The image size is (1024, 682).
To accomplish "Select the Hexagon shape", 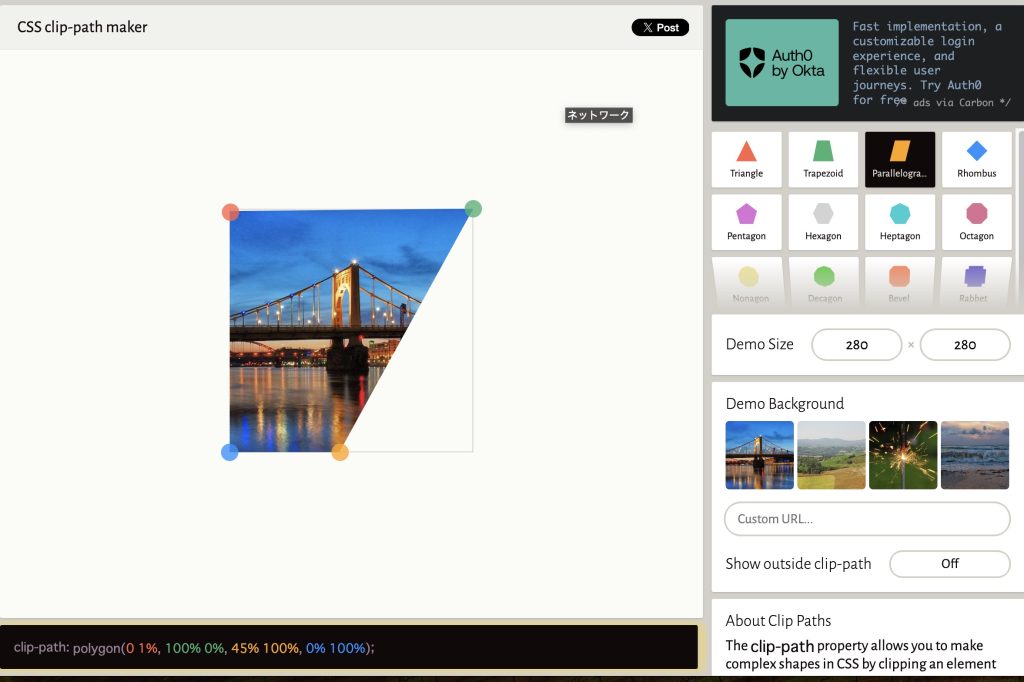I will [823, 222].
